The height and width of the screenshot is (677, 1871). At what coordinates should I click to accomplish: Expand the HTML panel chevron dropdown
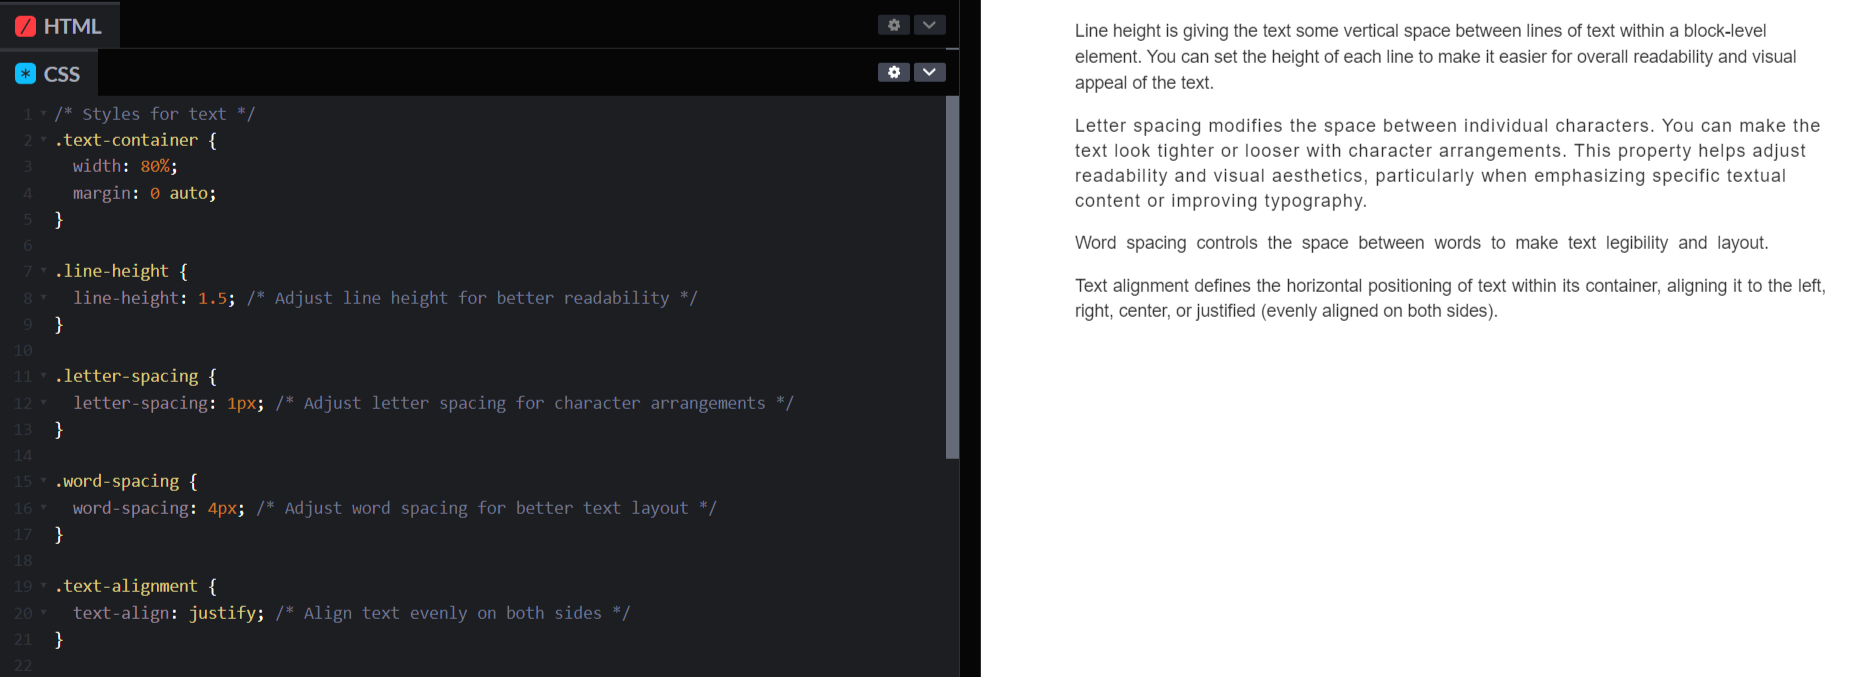[x=929, y=25]
